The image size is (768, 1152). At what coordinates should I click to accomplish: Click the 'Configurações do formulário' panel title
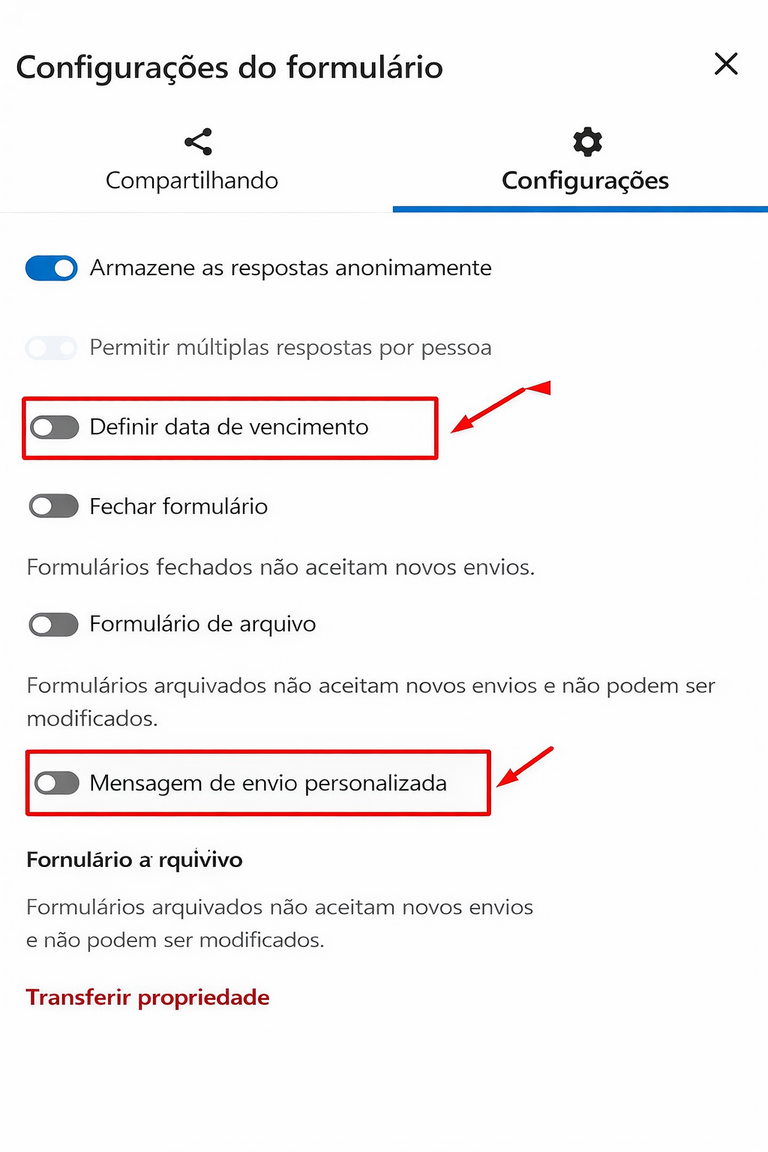click(229, 67)
